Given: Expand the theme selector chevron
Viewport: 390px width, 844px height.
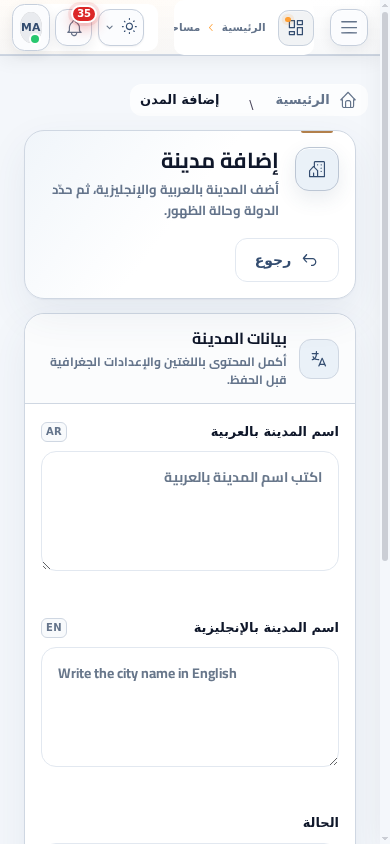Looking at the screenshot, I should [110, 27].
